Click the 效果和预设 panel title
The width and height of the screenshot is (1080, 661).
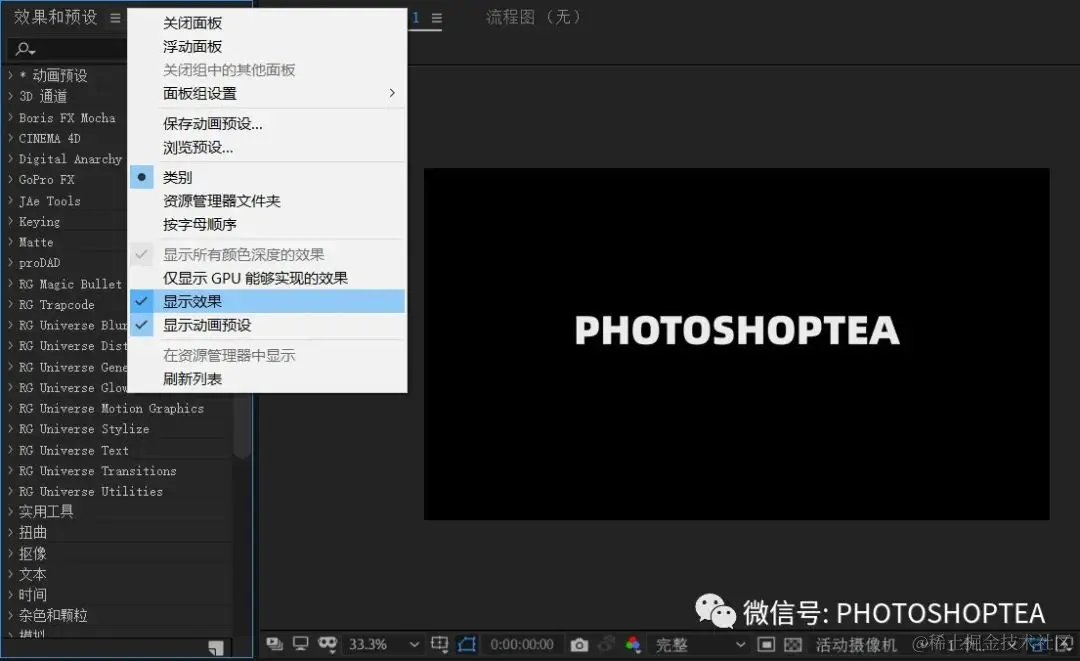56,17
